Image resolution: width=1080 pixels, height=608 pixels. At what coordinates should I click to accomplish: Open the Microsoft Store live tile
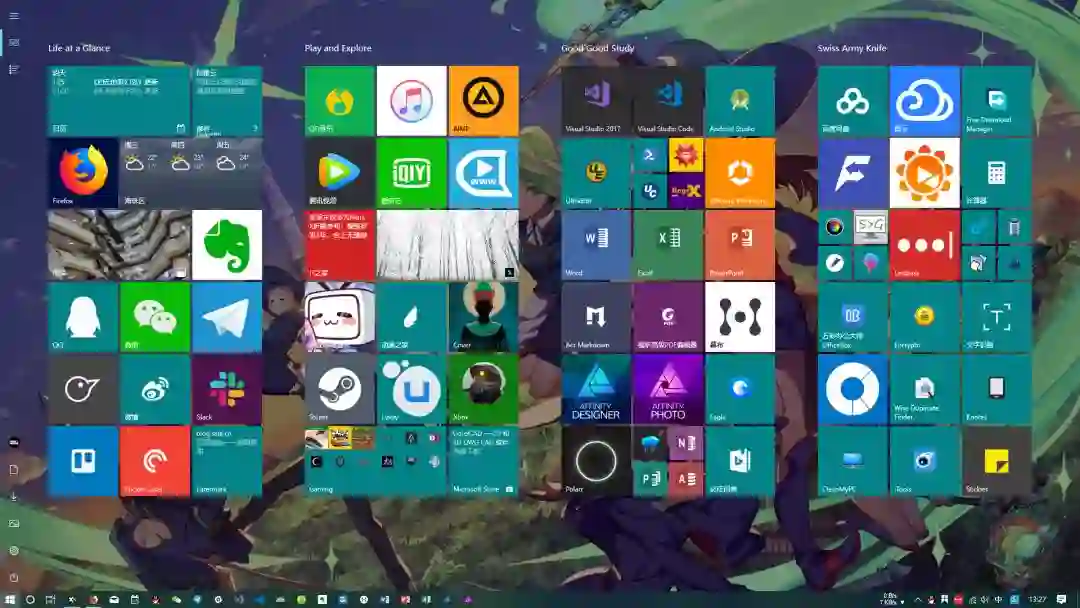tap(483, 461)
